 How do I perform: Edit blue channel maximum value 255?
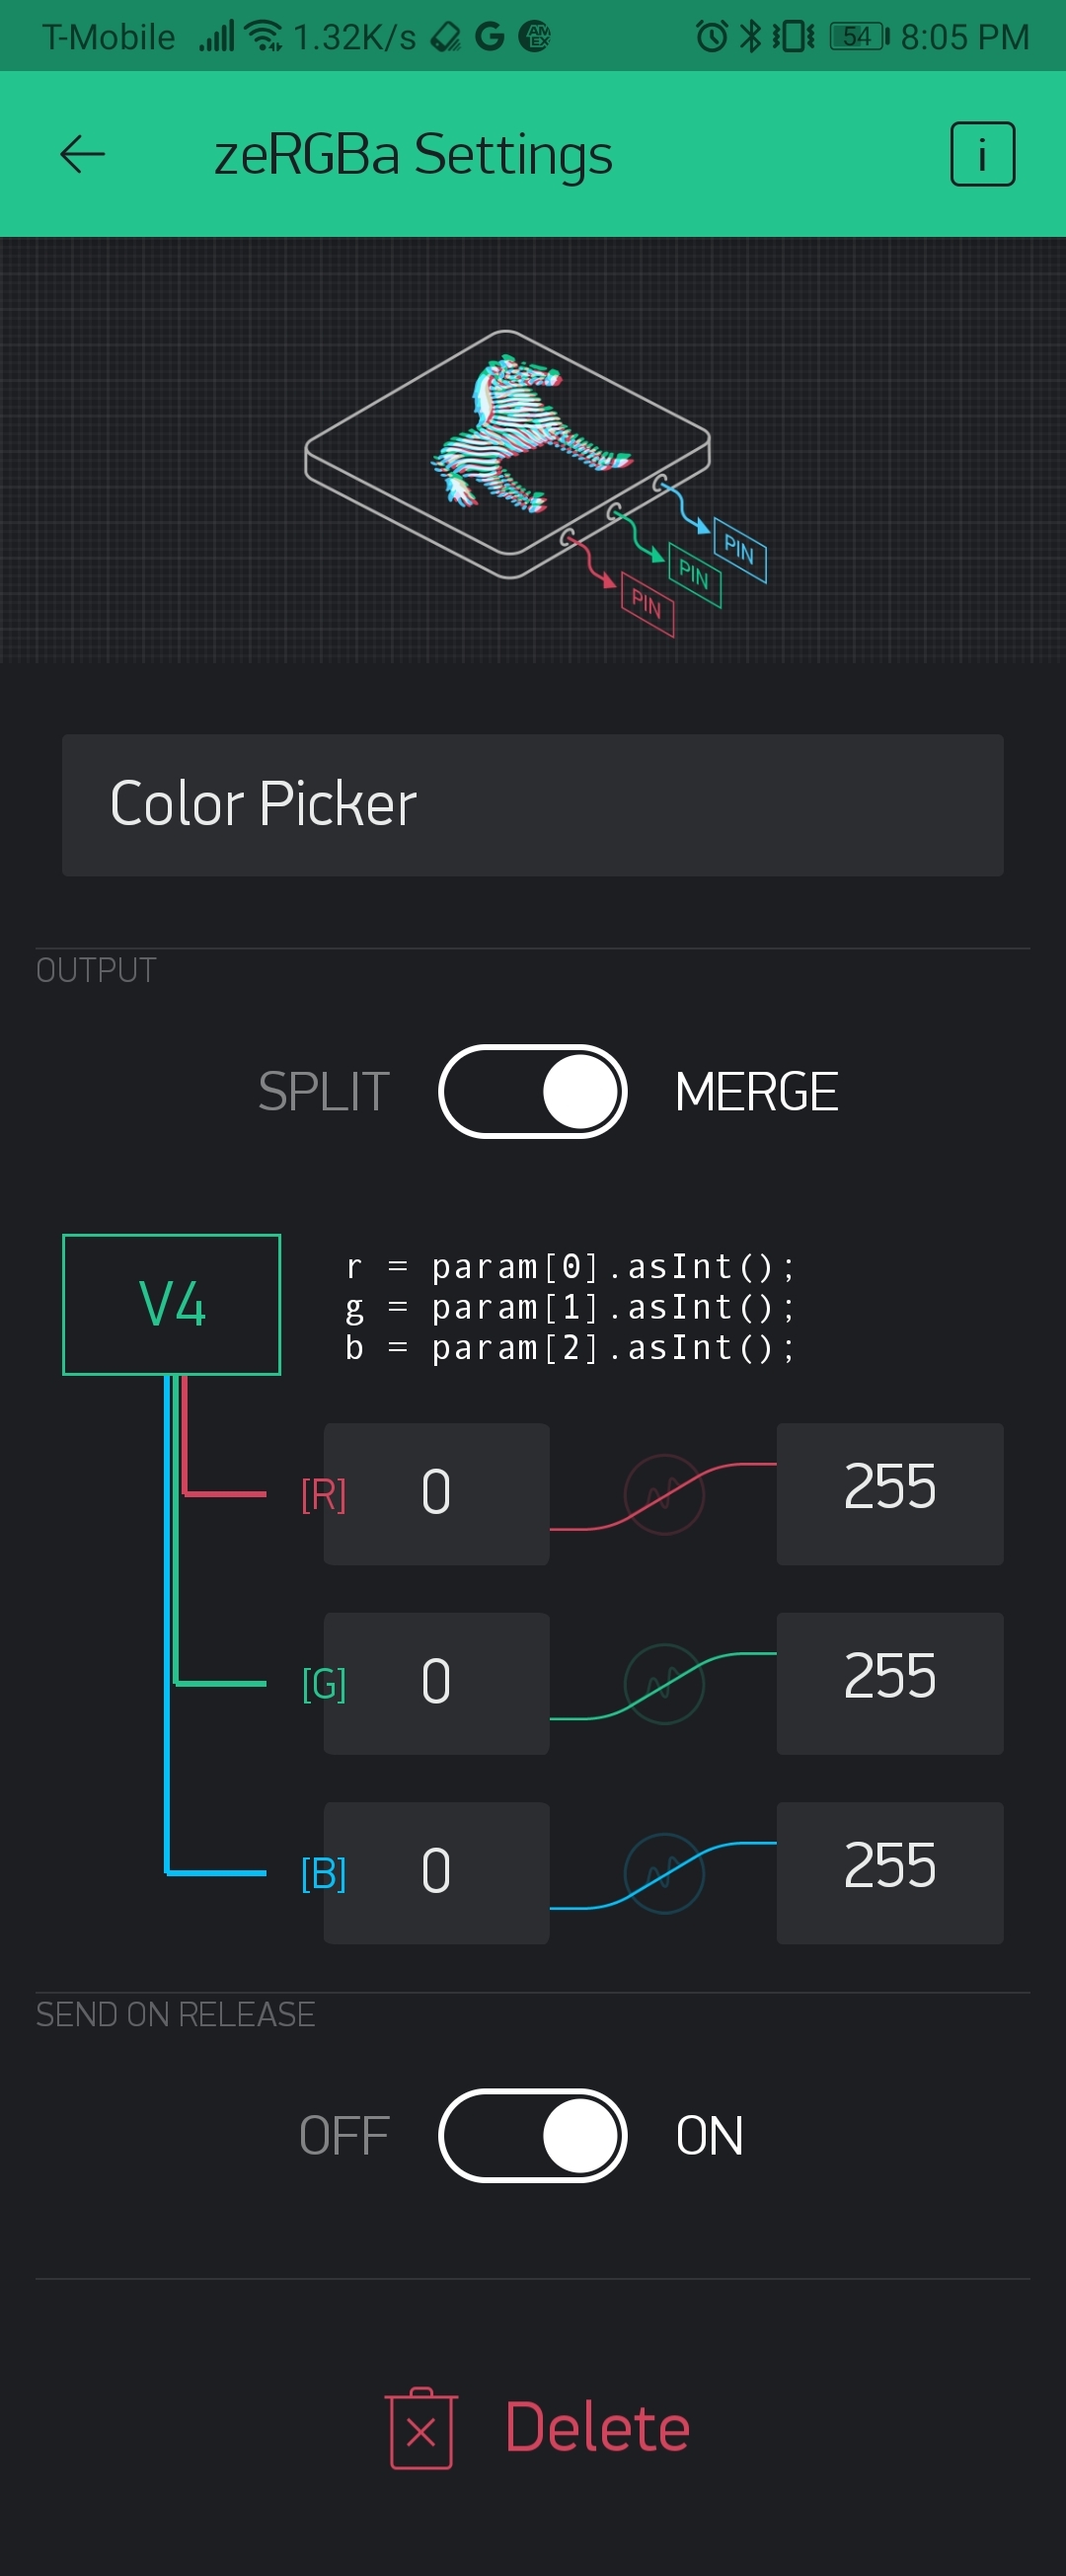(889, 1872)
